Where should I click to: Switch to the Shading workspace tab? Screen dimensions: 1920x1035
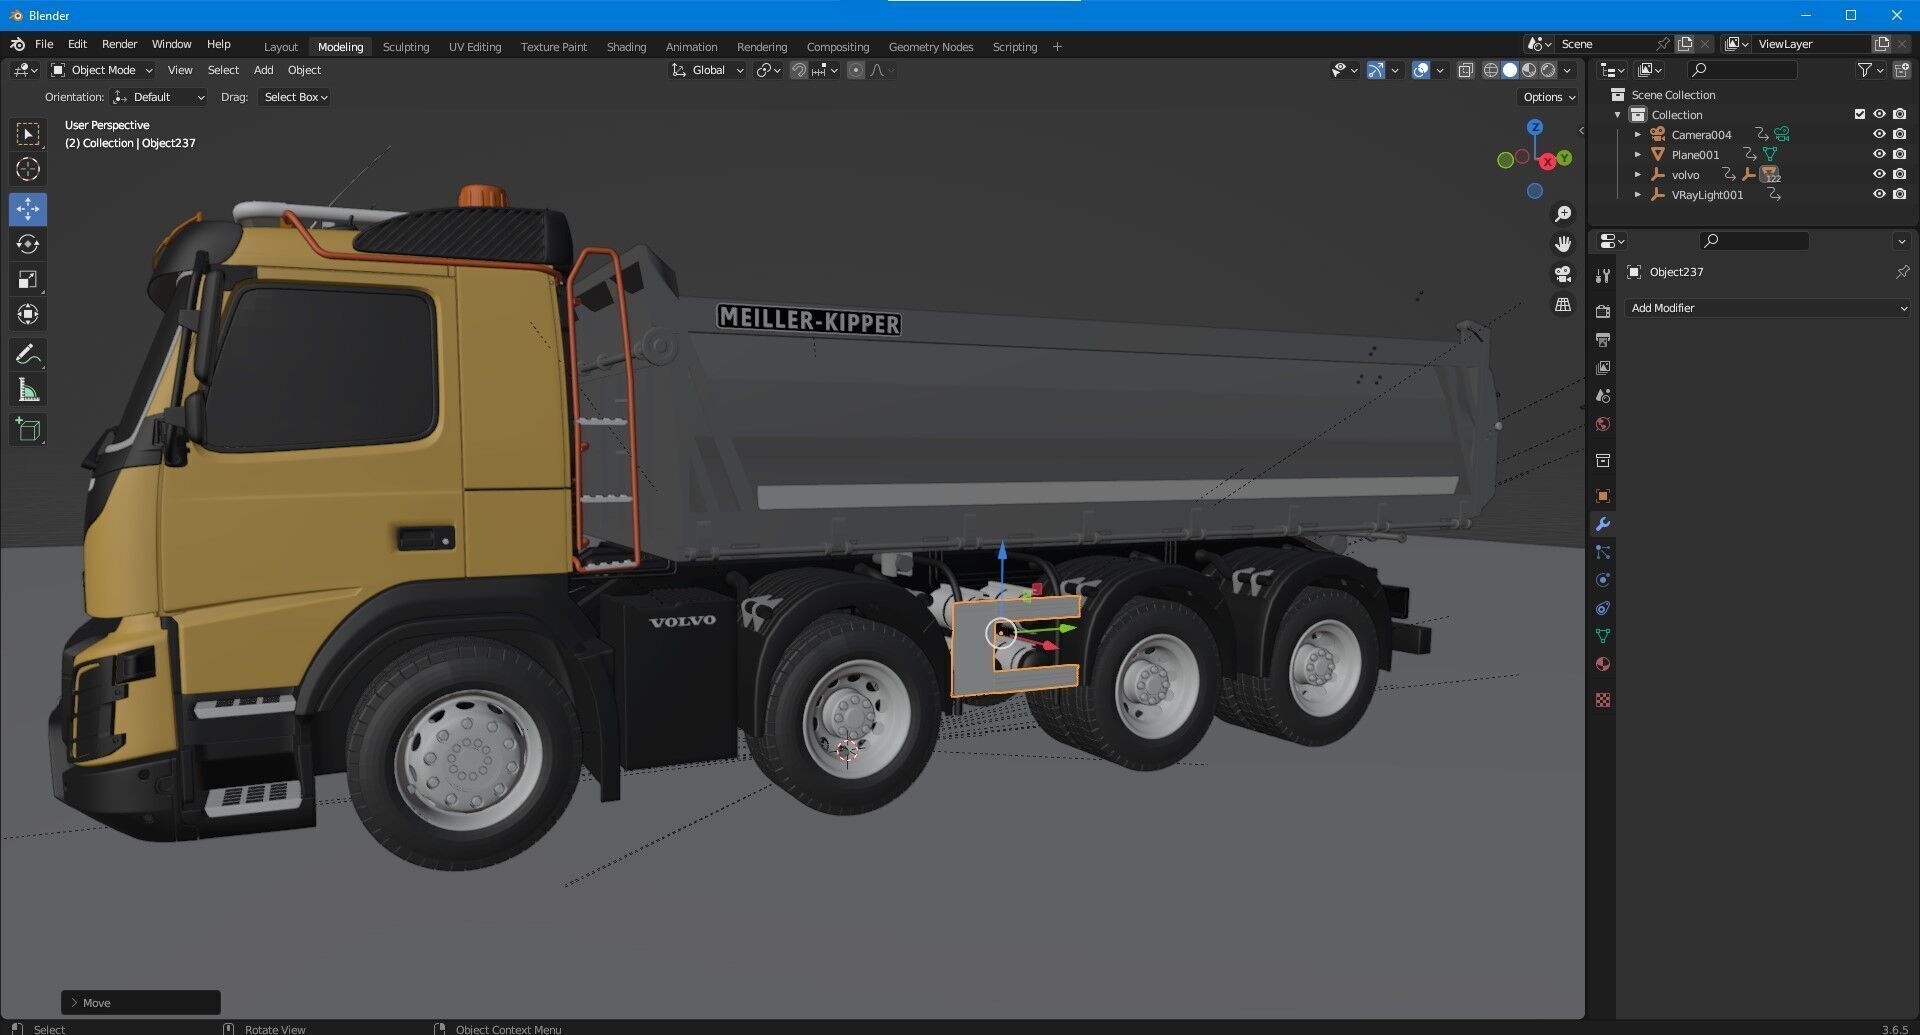626,47
